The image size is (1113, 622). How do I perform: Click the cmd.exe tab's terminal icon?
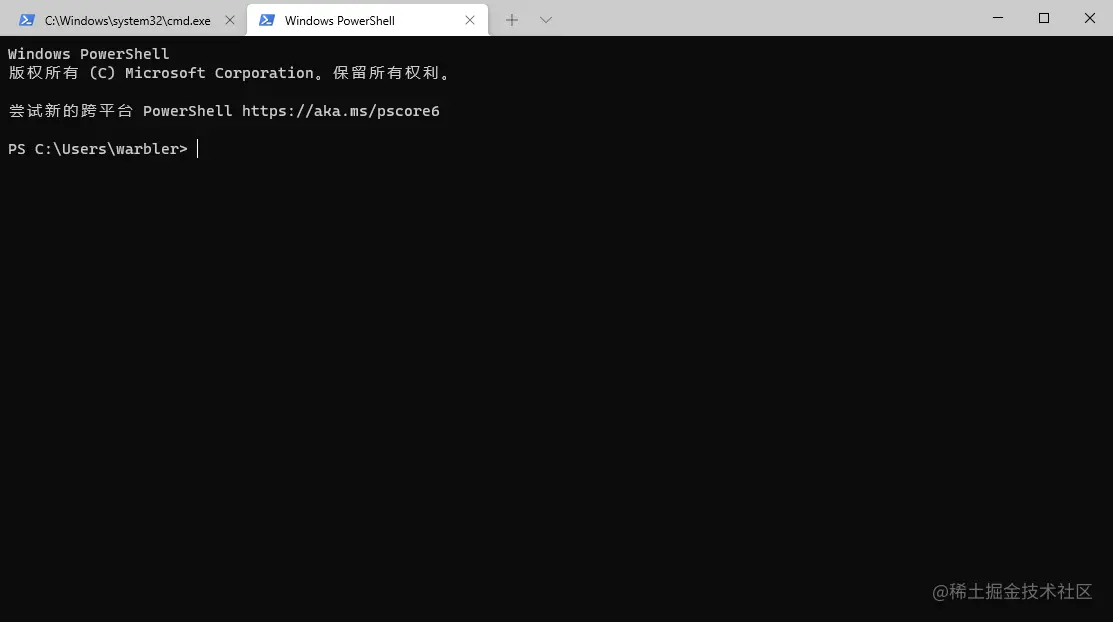[27, 21]
